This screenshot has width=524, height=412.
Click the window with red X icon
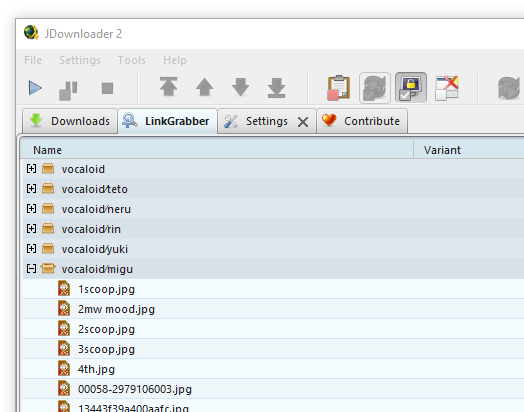pyautogui.click(x=447, y=88)
